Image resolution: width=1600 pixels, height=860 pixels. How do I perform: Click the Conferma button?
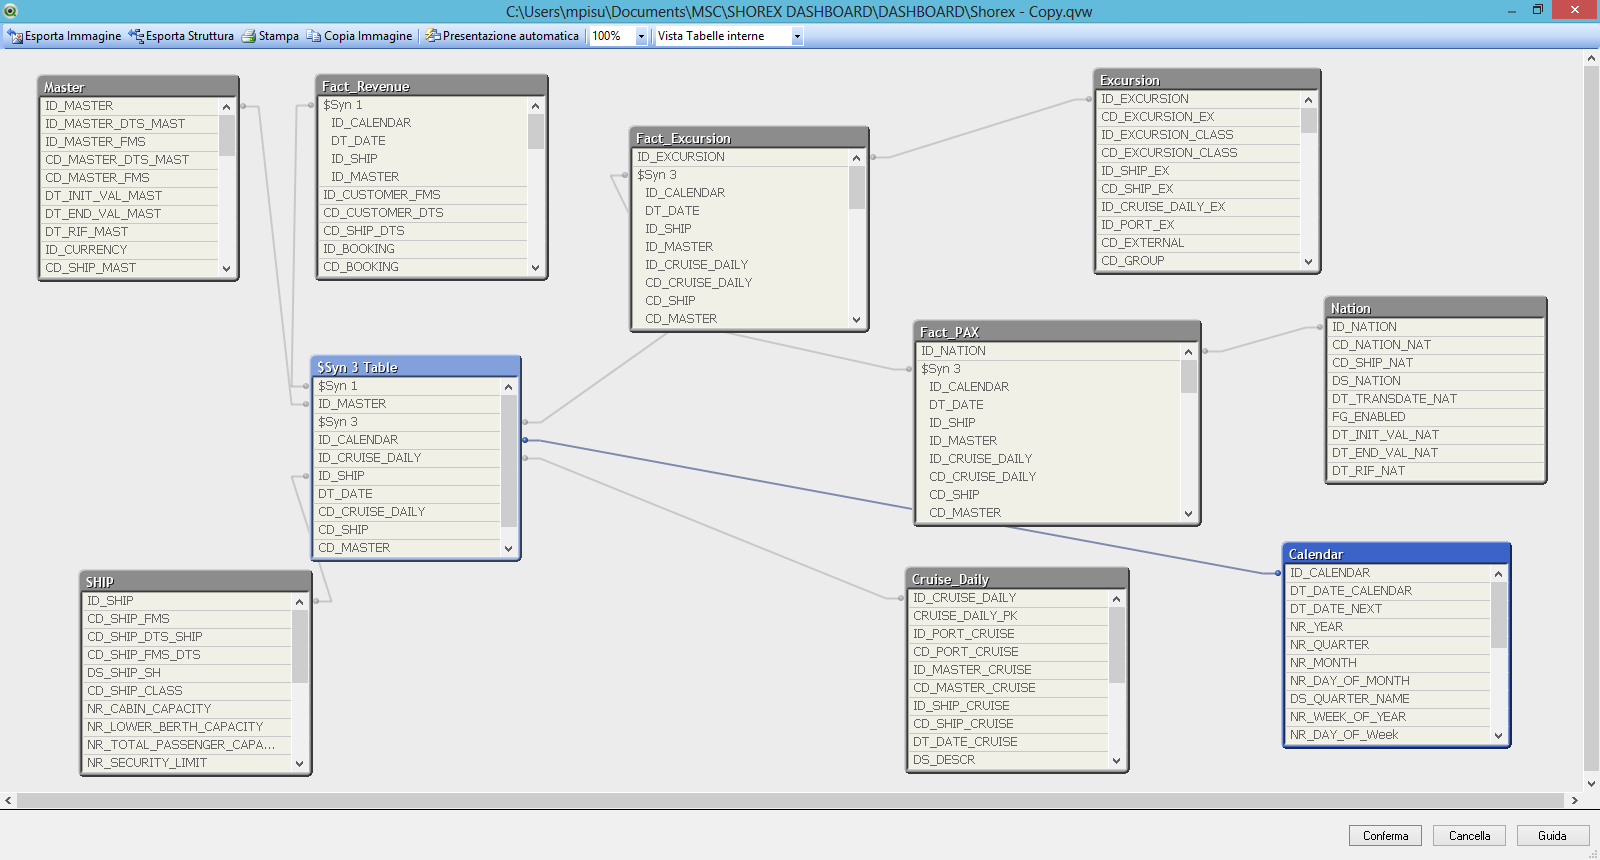(1385, 836)
